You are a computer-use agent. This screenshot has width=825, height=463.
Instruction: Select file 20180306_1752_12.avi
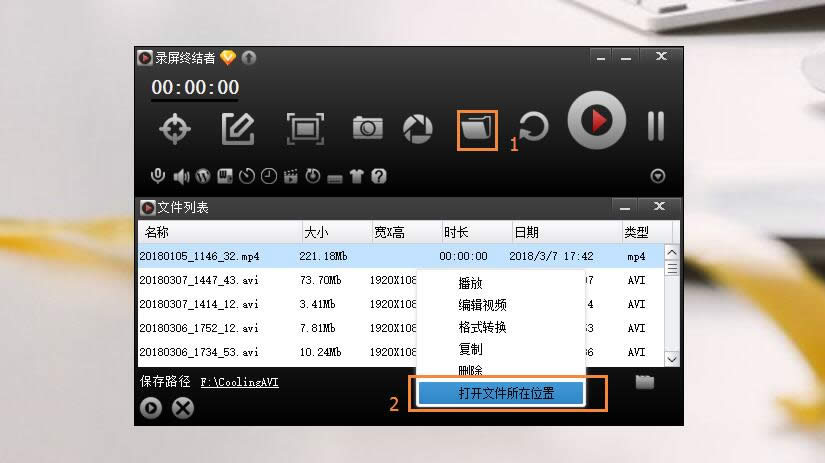point(199,328)
